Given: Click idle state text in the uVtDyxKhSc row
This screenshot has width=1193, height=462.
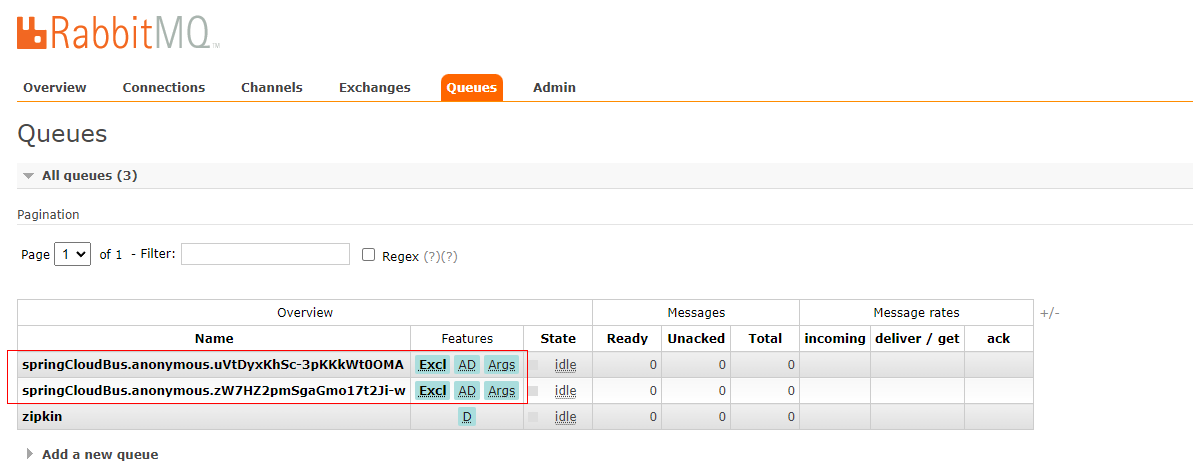Looking at the screenshot, I should (x=565, y=365).
